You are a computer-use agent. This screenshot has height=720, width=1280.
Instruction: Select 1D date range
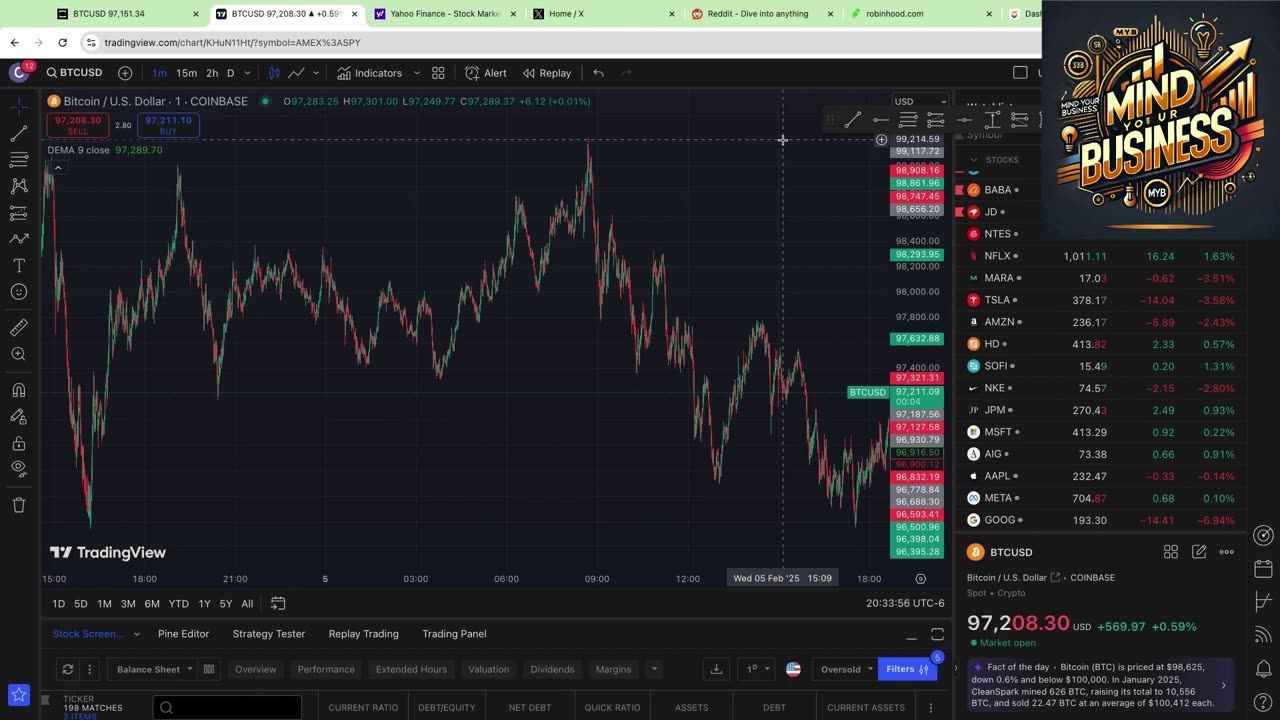(58, 604)
